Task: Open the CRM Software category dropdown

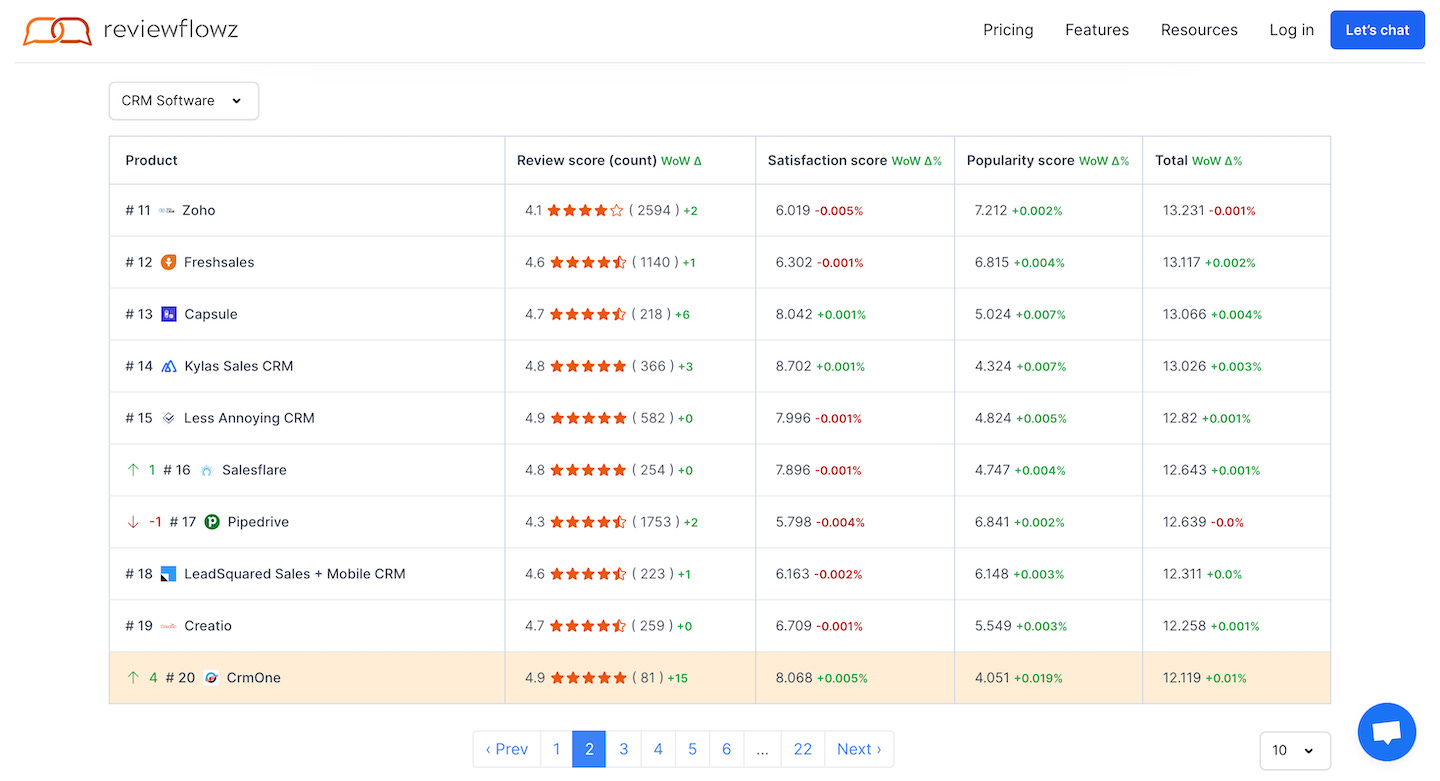Action: pos(184,101)
